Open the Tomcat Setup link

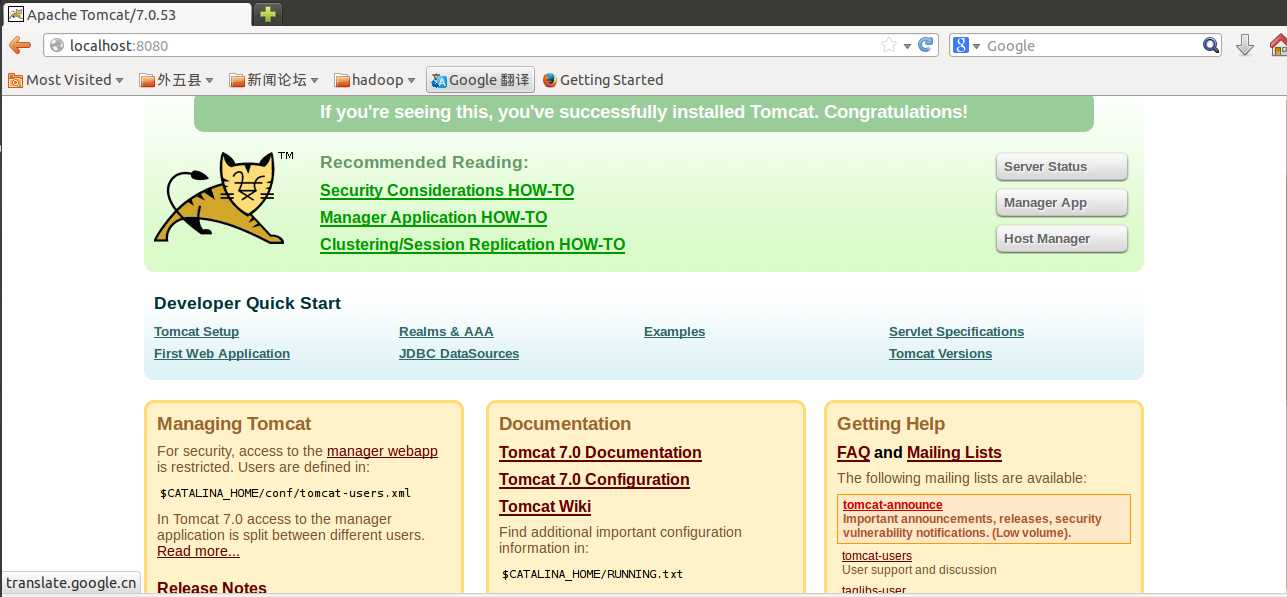pyautogui.click(x=196, y=332)
